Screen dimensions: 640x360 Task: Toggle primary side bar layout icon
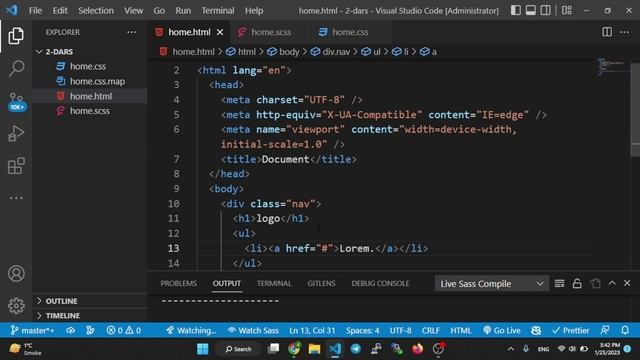[x=516, y=10]
